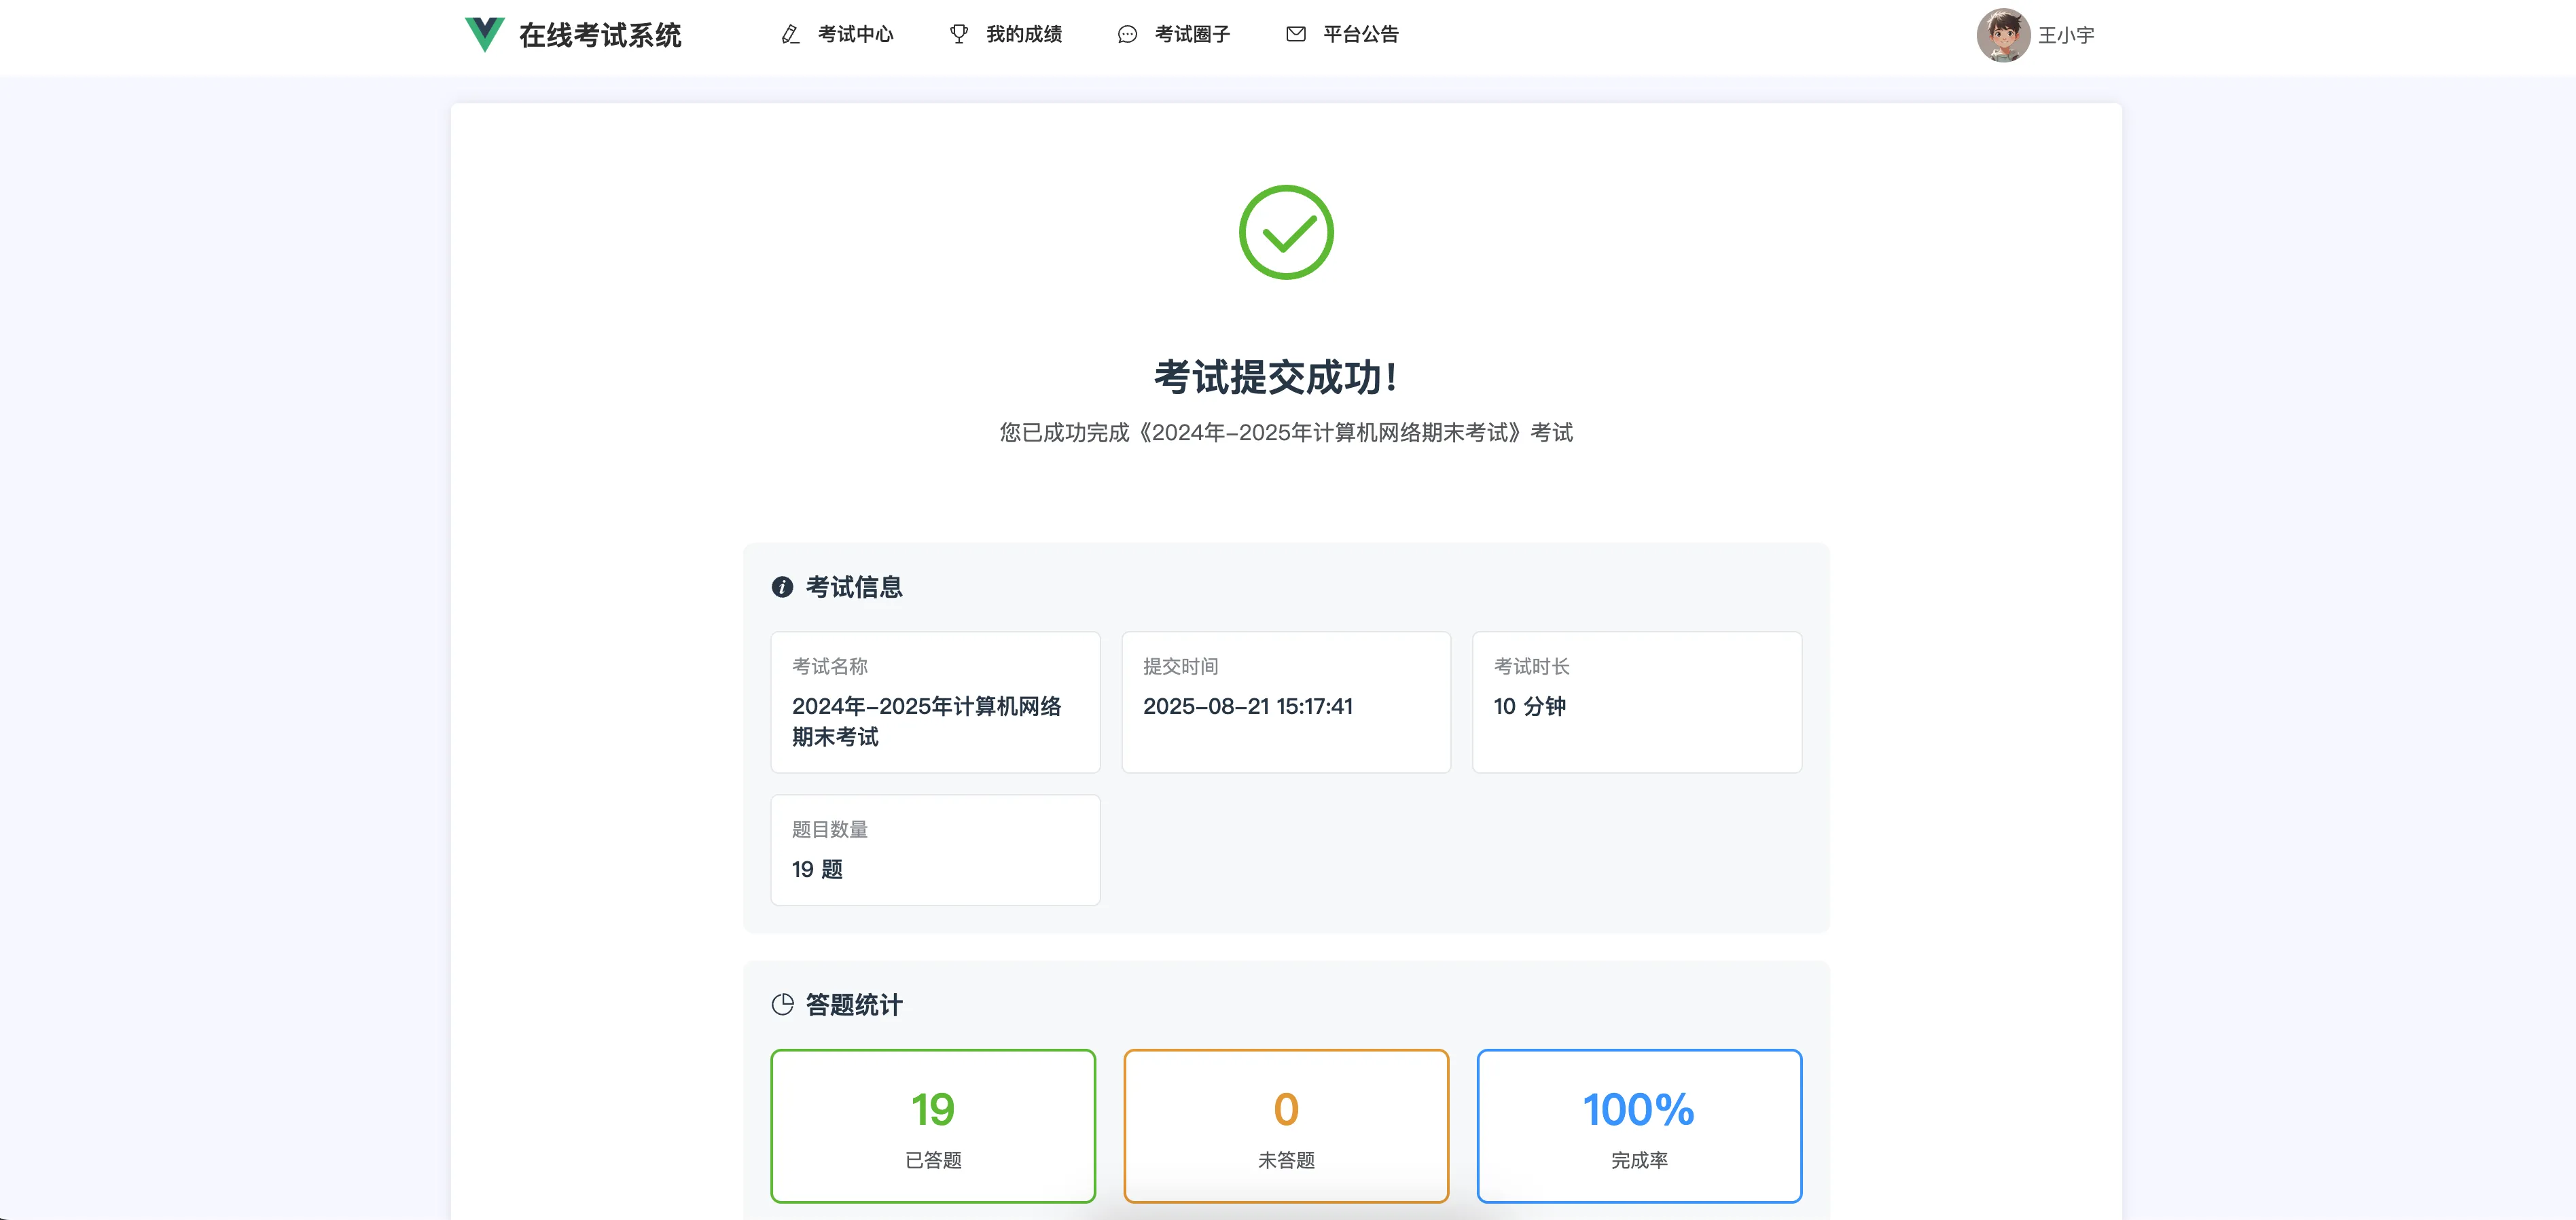The width and height of the screenshot is (2576, 1220).
Task: Open 平台公告 from the top menu
Action: tap(1360, 35)
